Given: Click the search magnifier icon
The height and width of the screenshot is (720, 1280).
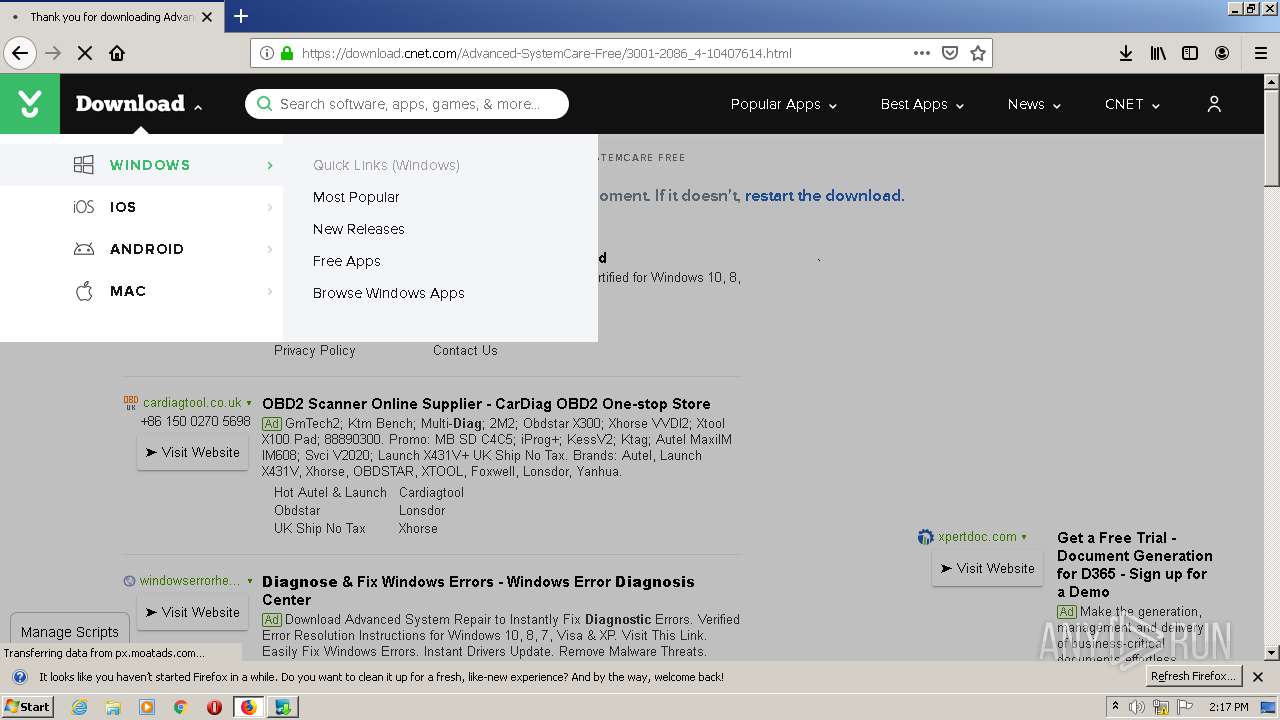Looking at the screenshot, I should coord(264,104).
